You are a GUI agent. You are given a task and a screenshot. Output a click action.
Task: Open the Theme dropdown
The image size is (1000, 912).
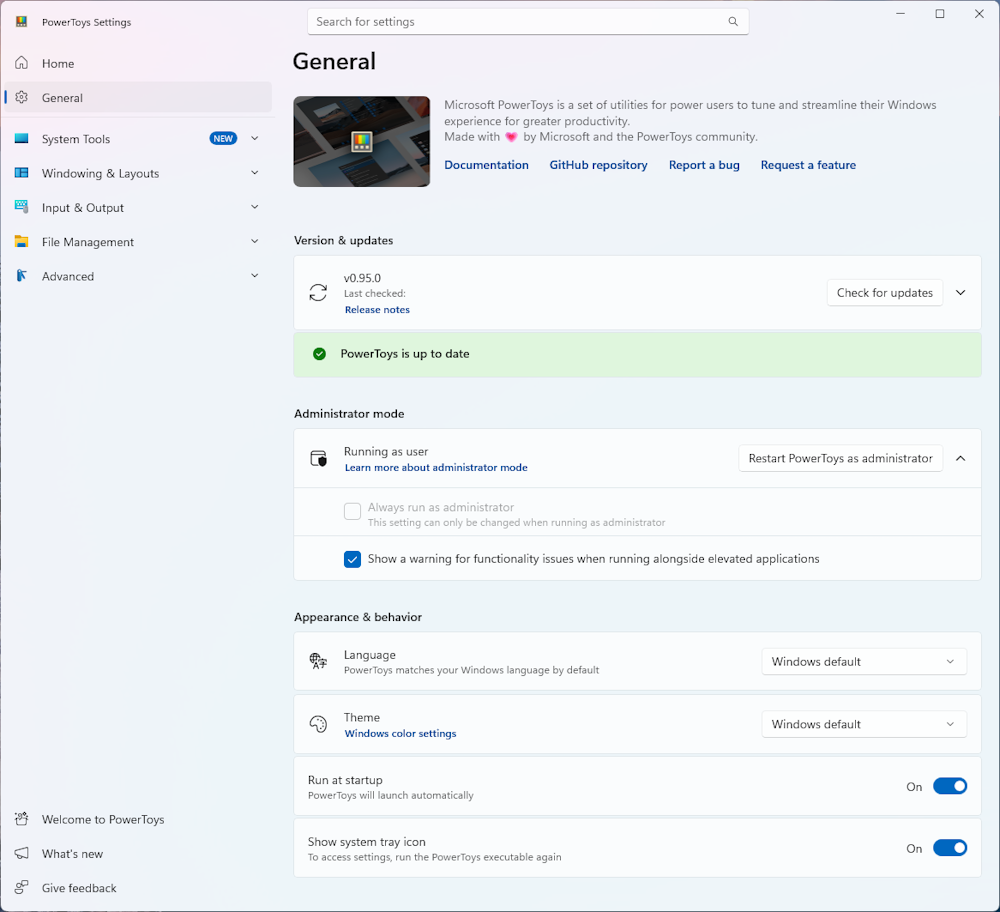pos(863,724)
